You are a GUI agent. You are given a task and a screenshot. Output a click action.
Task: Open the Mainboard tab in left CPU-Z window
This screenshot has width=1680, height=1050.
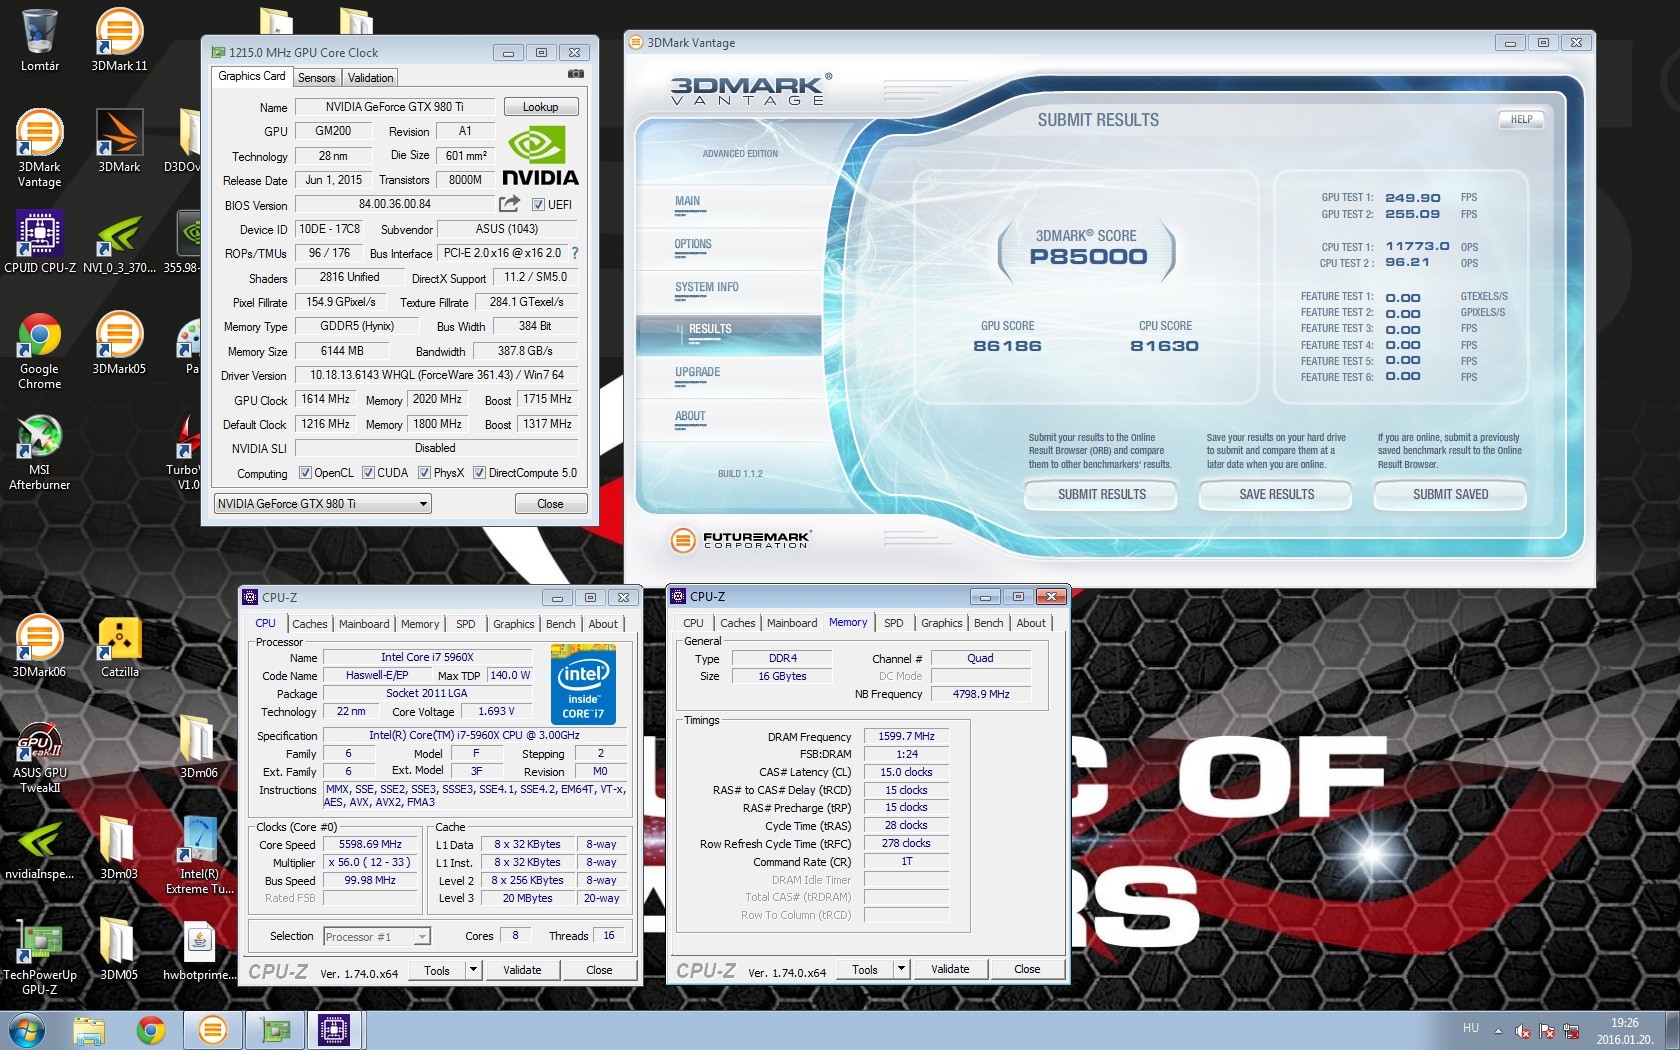tap(364, 624)
